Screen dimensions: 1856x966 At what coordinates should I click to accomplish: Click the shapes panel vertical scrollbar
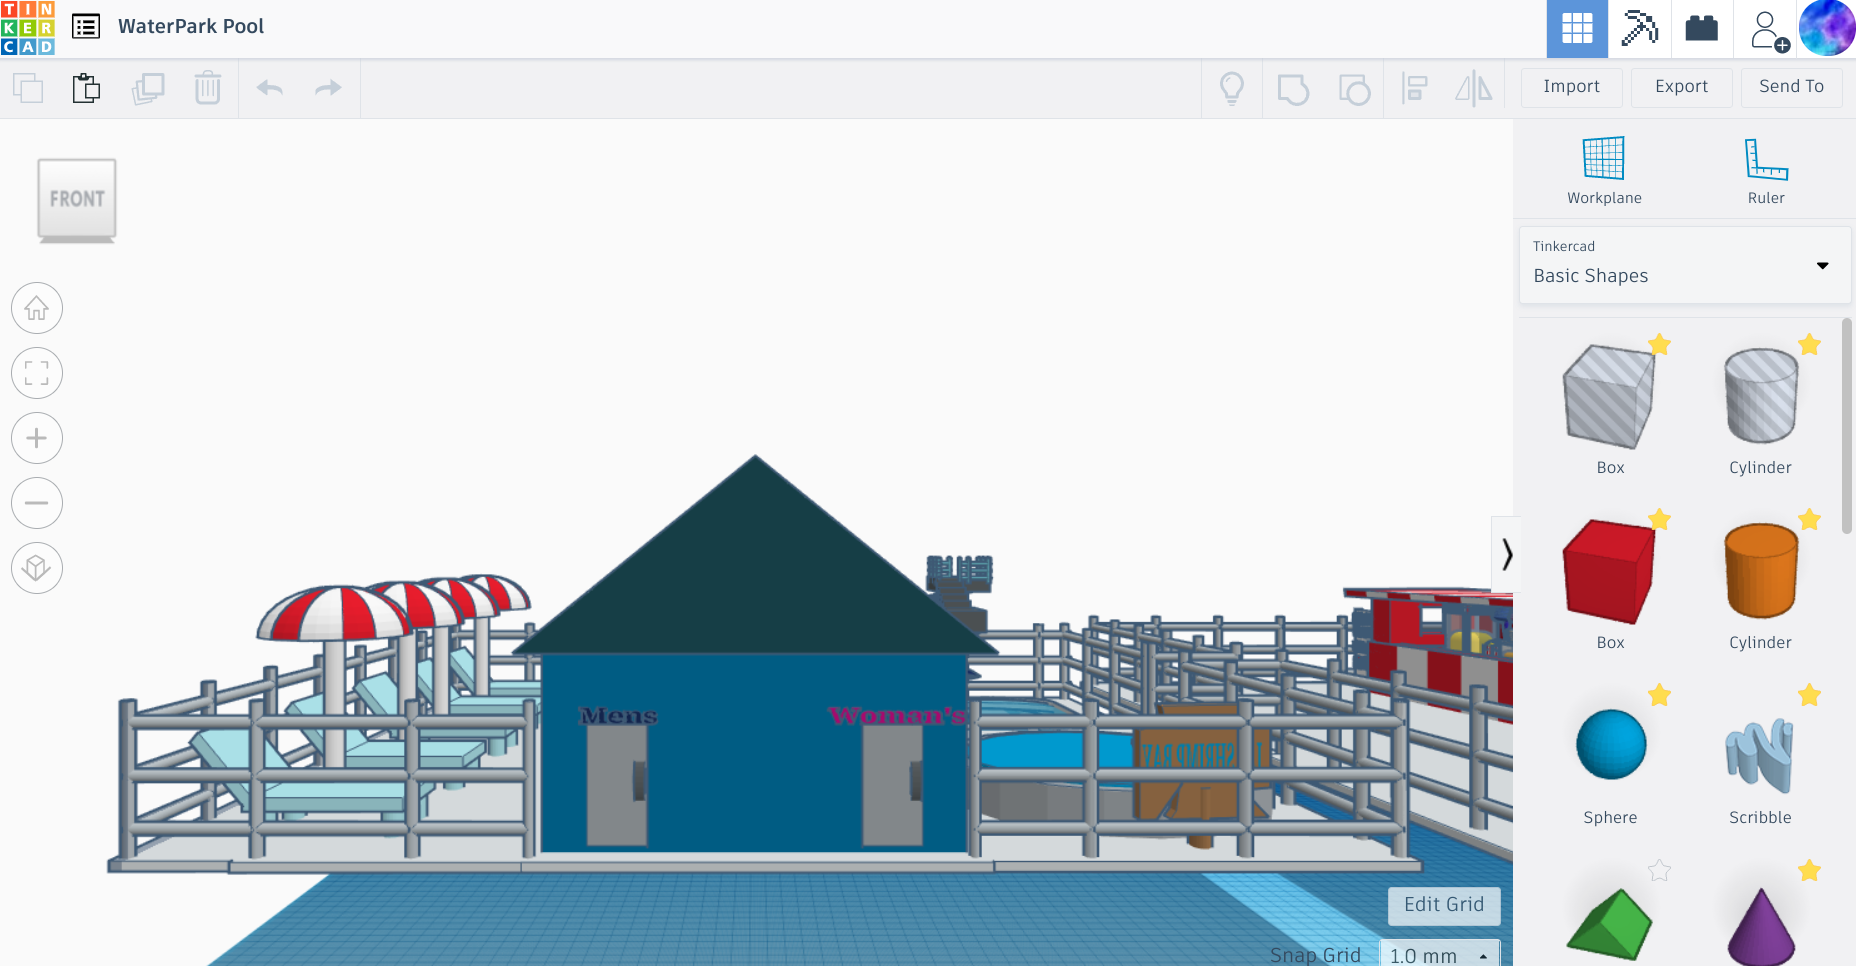[1847, 426]
